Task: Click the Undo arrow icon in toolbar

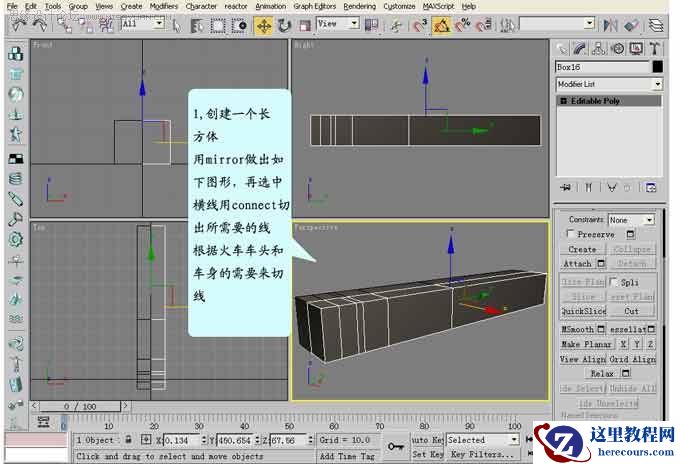Action: 17,25
